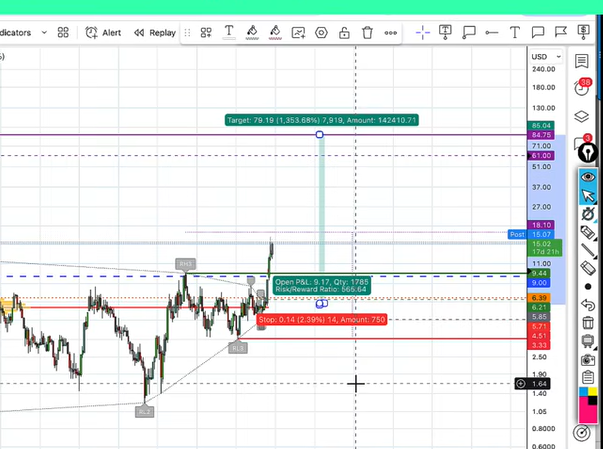Select the arrow pointer annotation tool

588,196
